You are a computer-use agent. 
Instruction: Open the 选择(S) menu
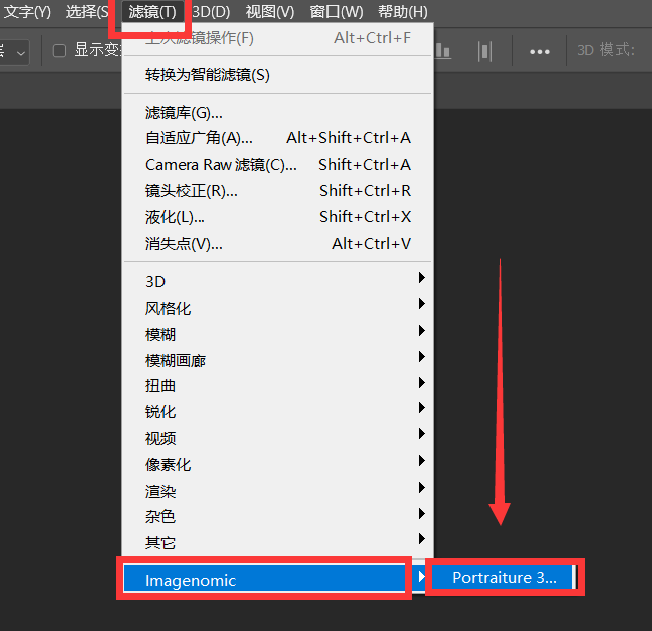pyautogui.click(x=86, y=12)
